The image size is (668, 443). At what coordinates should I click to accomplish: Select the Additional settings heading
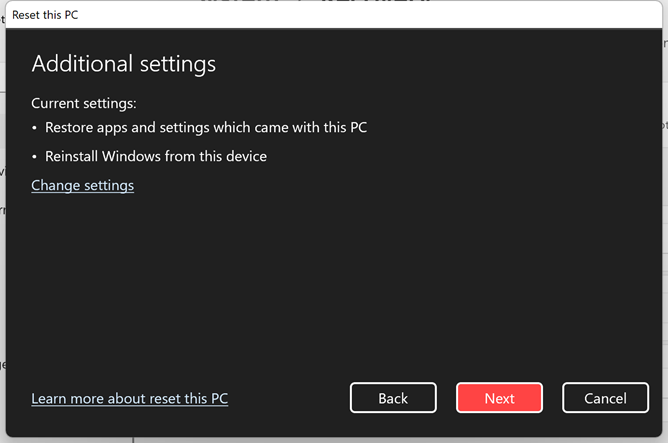[x=124, y=64]
